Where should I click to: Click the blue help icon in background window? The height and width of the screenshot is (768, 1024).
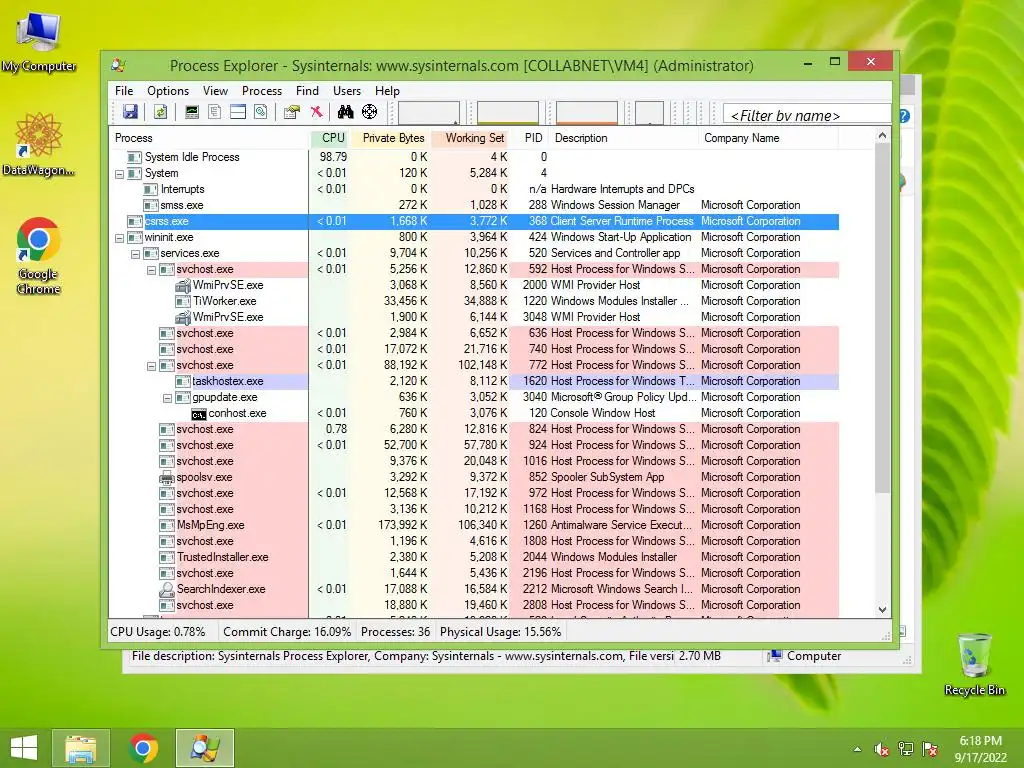pyautogui.click(x=904, y=116)
